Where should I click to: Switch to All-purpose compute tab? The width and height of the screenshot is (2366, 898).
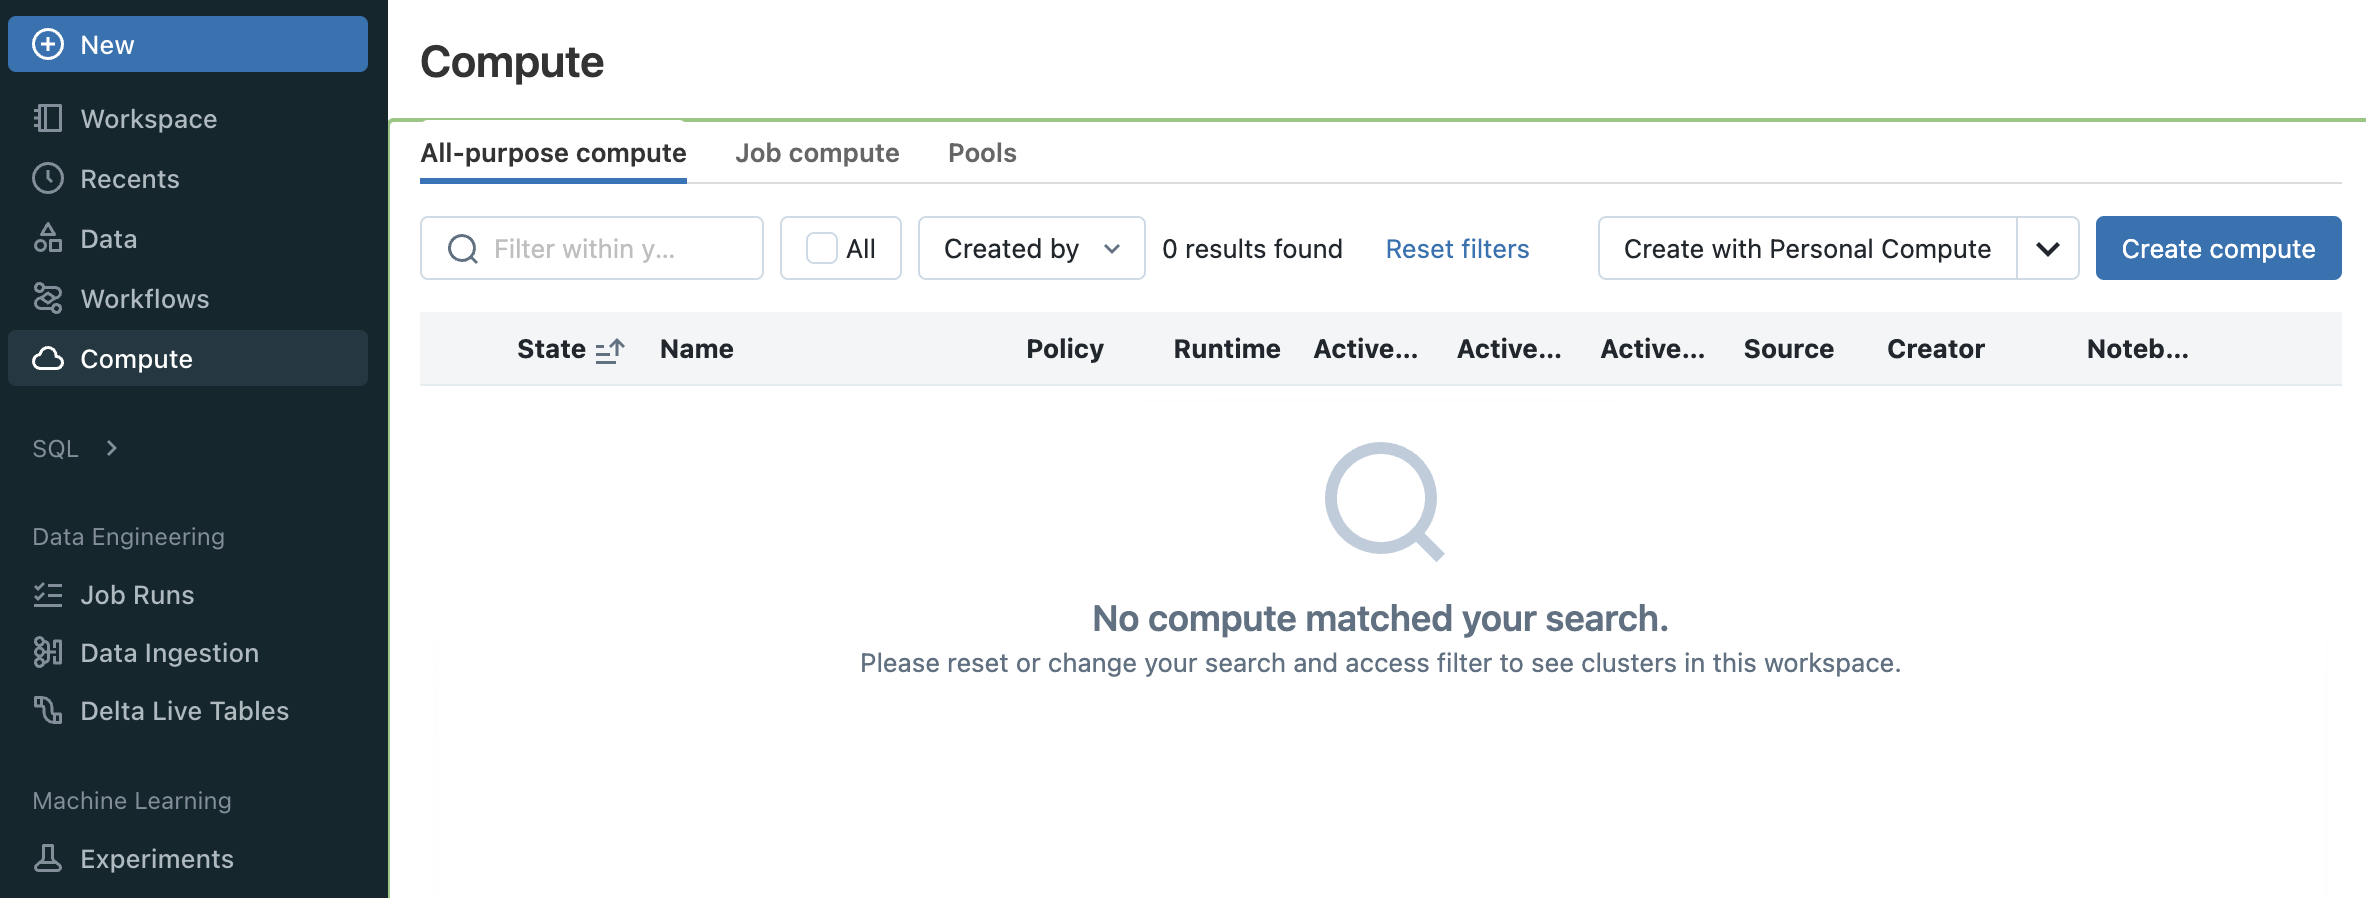[553, 153]
